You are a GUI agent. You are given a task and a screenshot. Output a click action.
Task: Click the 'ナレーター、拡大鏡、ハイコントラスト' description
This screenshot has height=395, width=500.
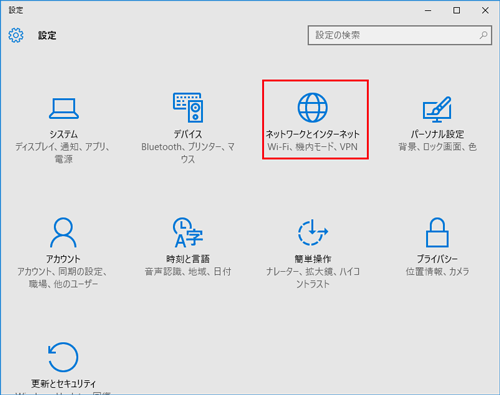[x=313, y=278]
